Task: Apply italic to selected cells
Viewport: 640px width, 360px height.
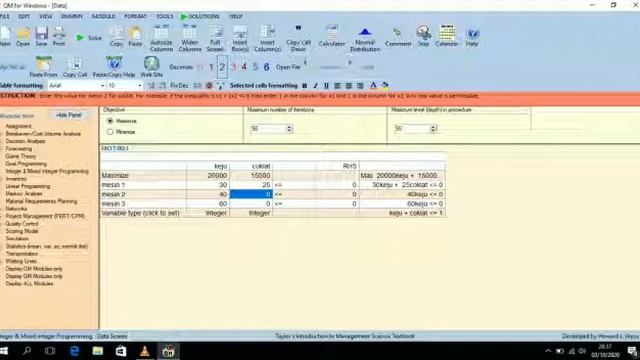Action: [x=316, y=86]
